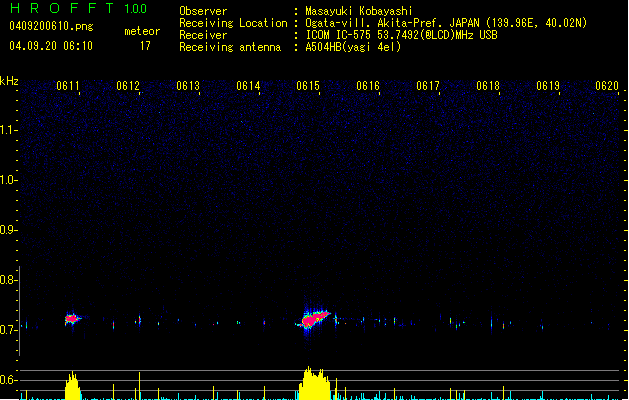Click the yellow intensity peak under 0611

pyautogui.click(x=73, y=386)
